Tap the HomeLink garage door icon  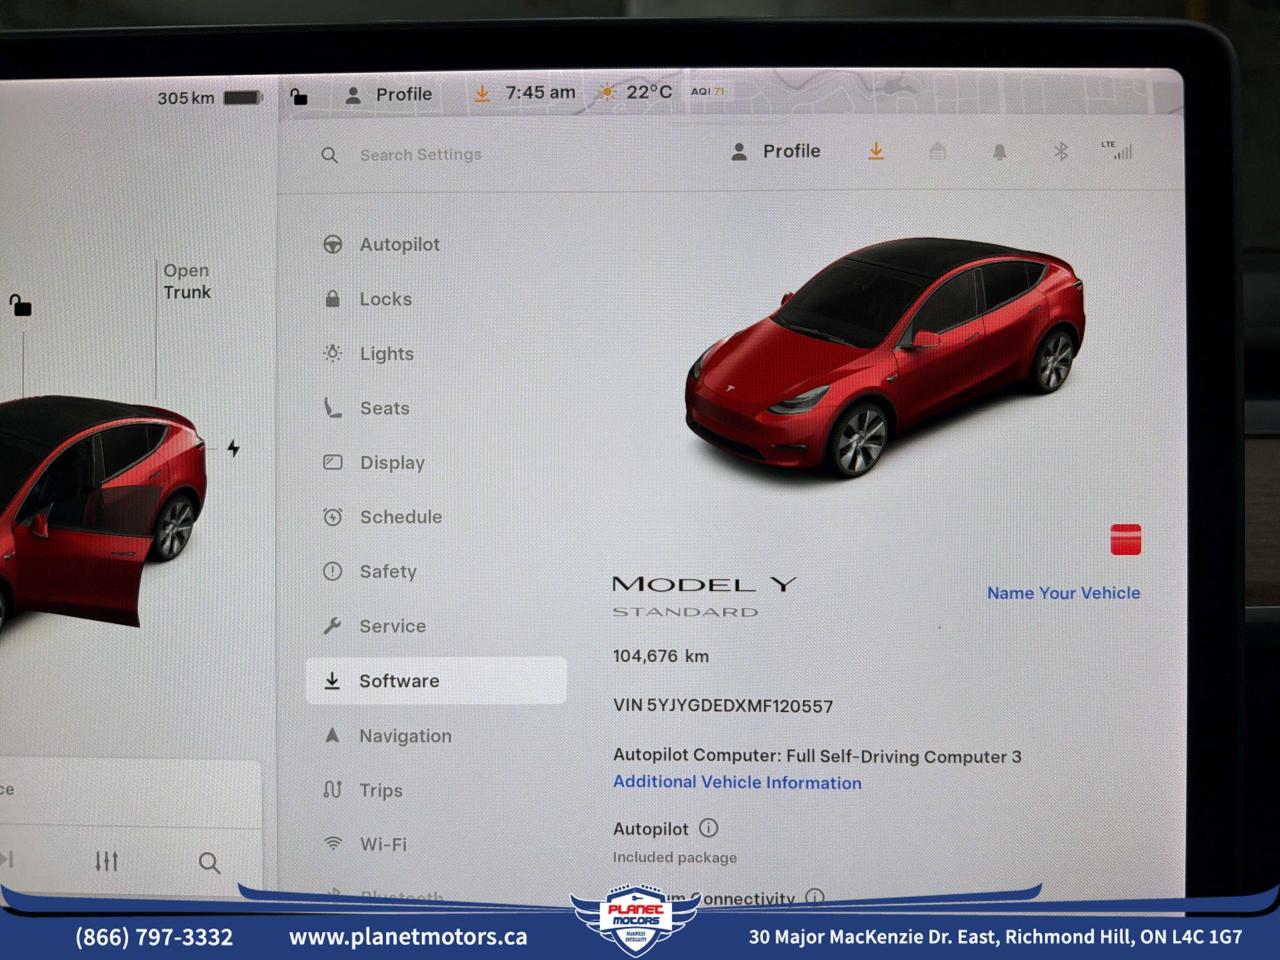(938, 151)
